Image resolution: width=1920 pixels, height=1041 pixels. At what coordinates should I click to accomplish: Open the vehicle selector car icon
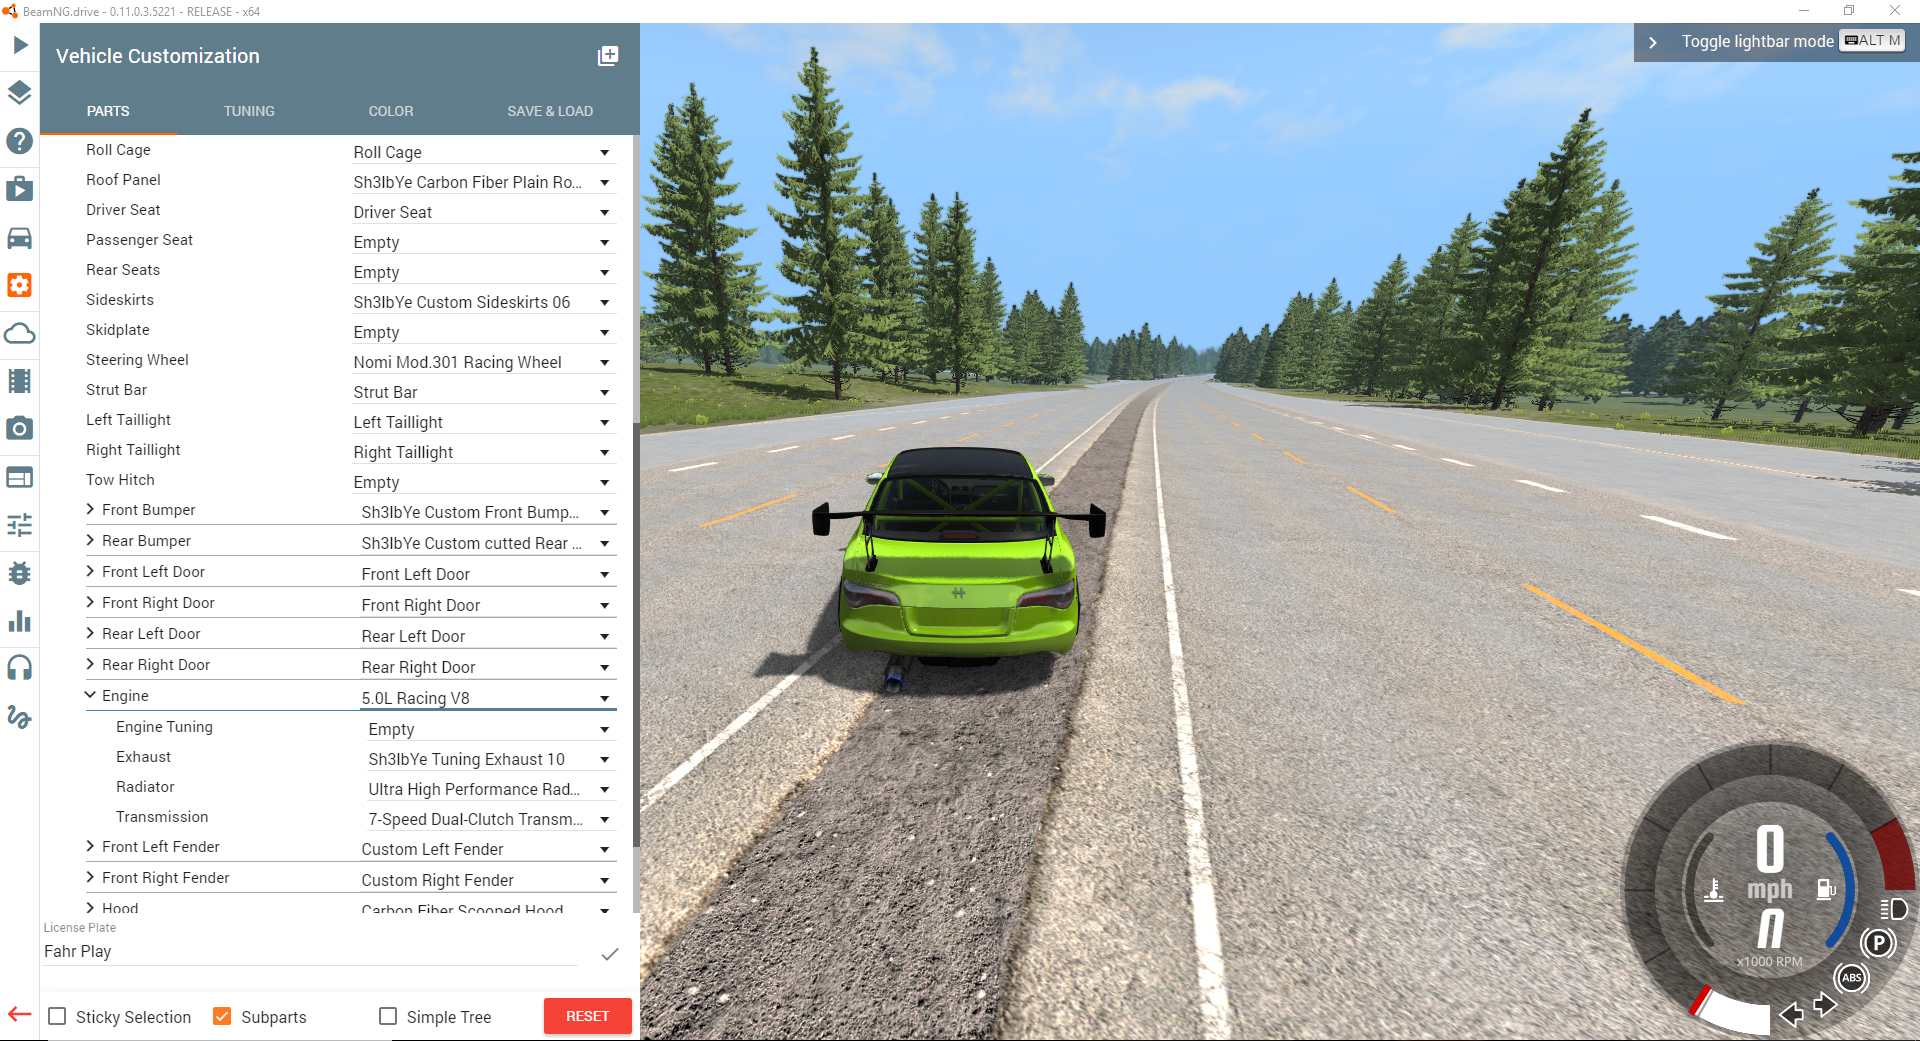click(20, 237)
